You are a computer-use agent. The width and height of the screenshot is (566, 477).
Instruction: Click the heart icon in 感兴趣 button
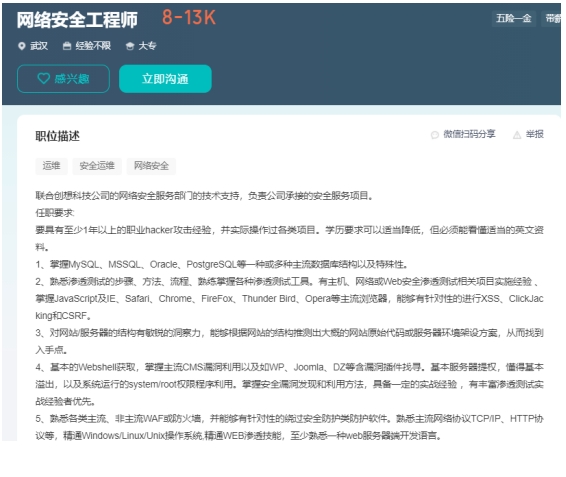44,78
